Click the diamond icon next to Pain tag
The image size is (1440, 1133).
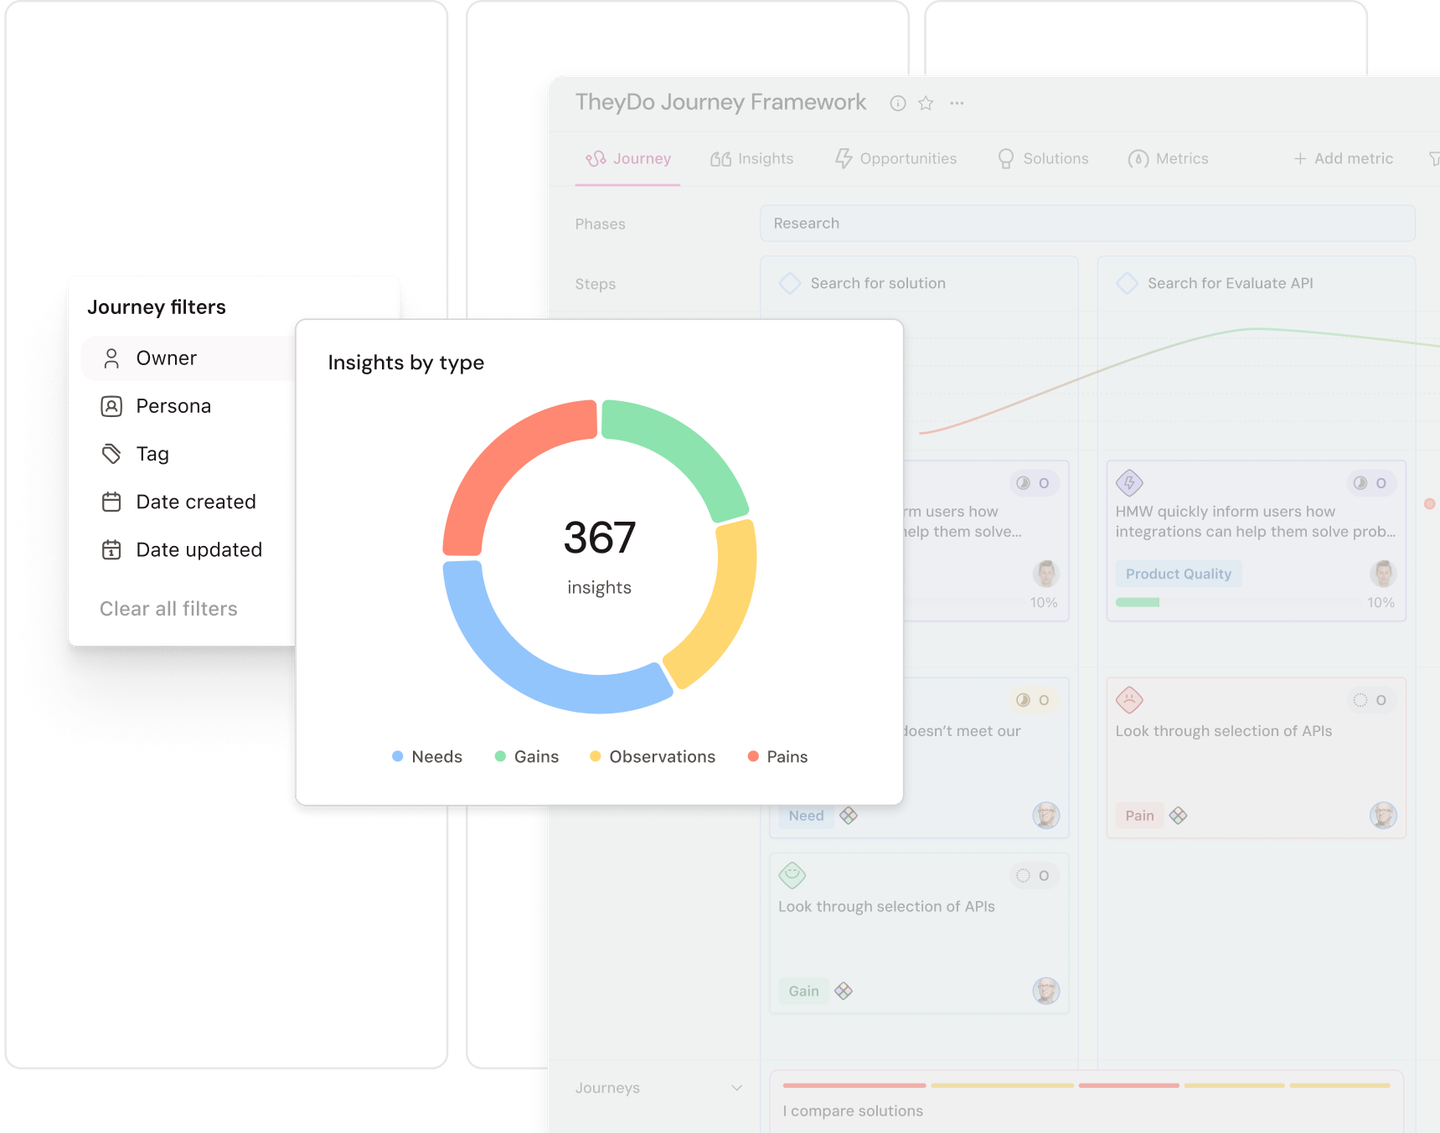tap(1178, 816)
